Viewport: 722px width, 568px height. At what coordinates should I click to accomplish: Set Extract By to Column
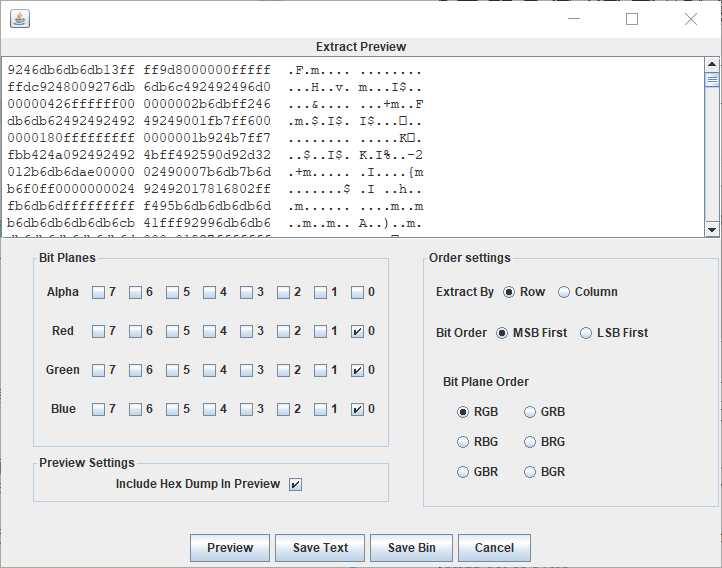(564, 292)
